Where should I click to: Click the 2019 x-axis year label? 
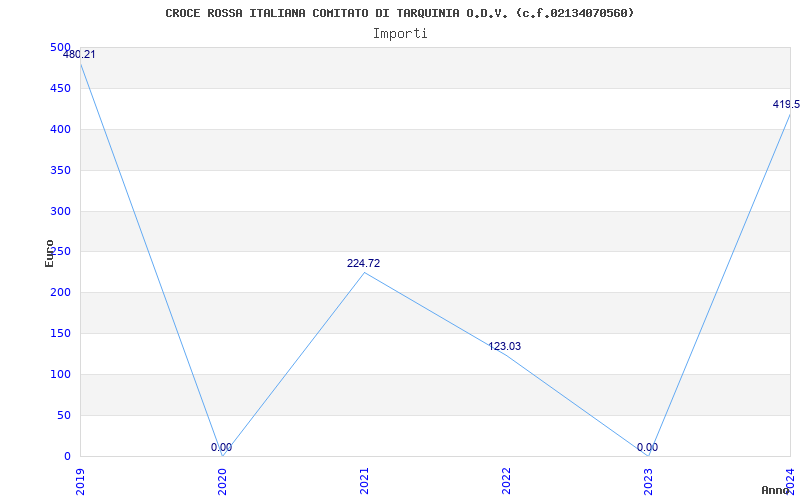(x=80, y=480)
